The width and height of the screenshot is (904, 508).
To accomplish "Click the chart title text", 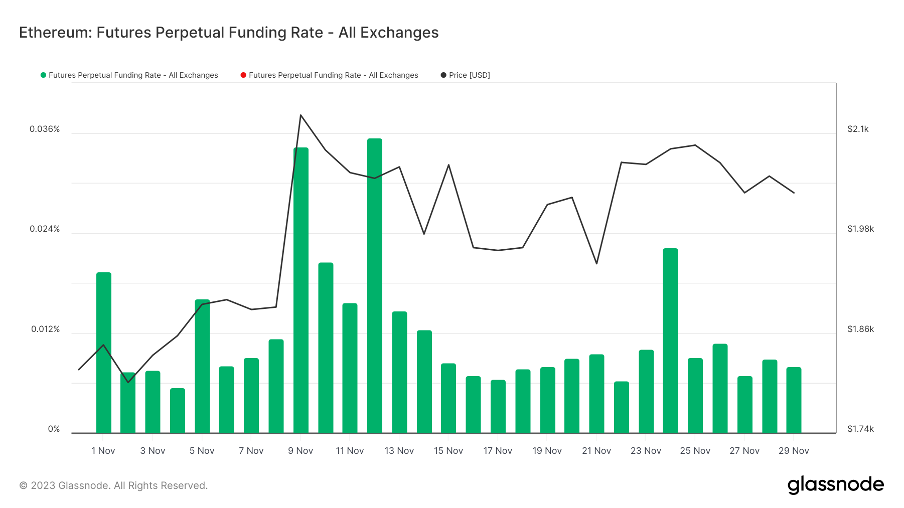I will (229, 32).
